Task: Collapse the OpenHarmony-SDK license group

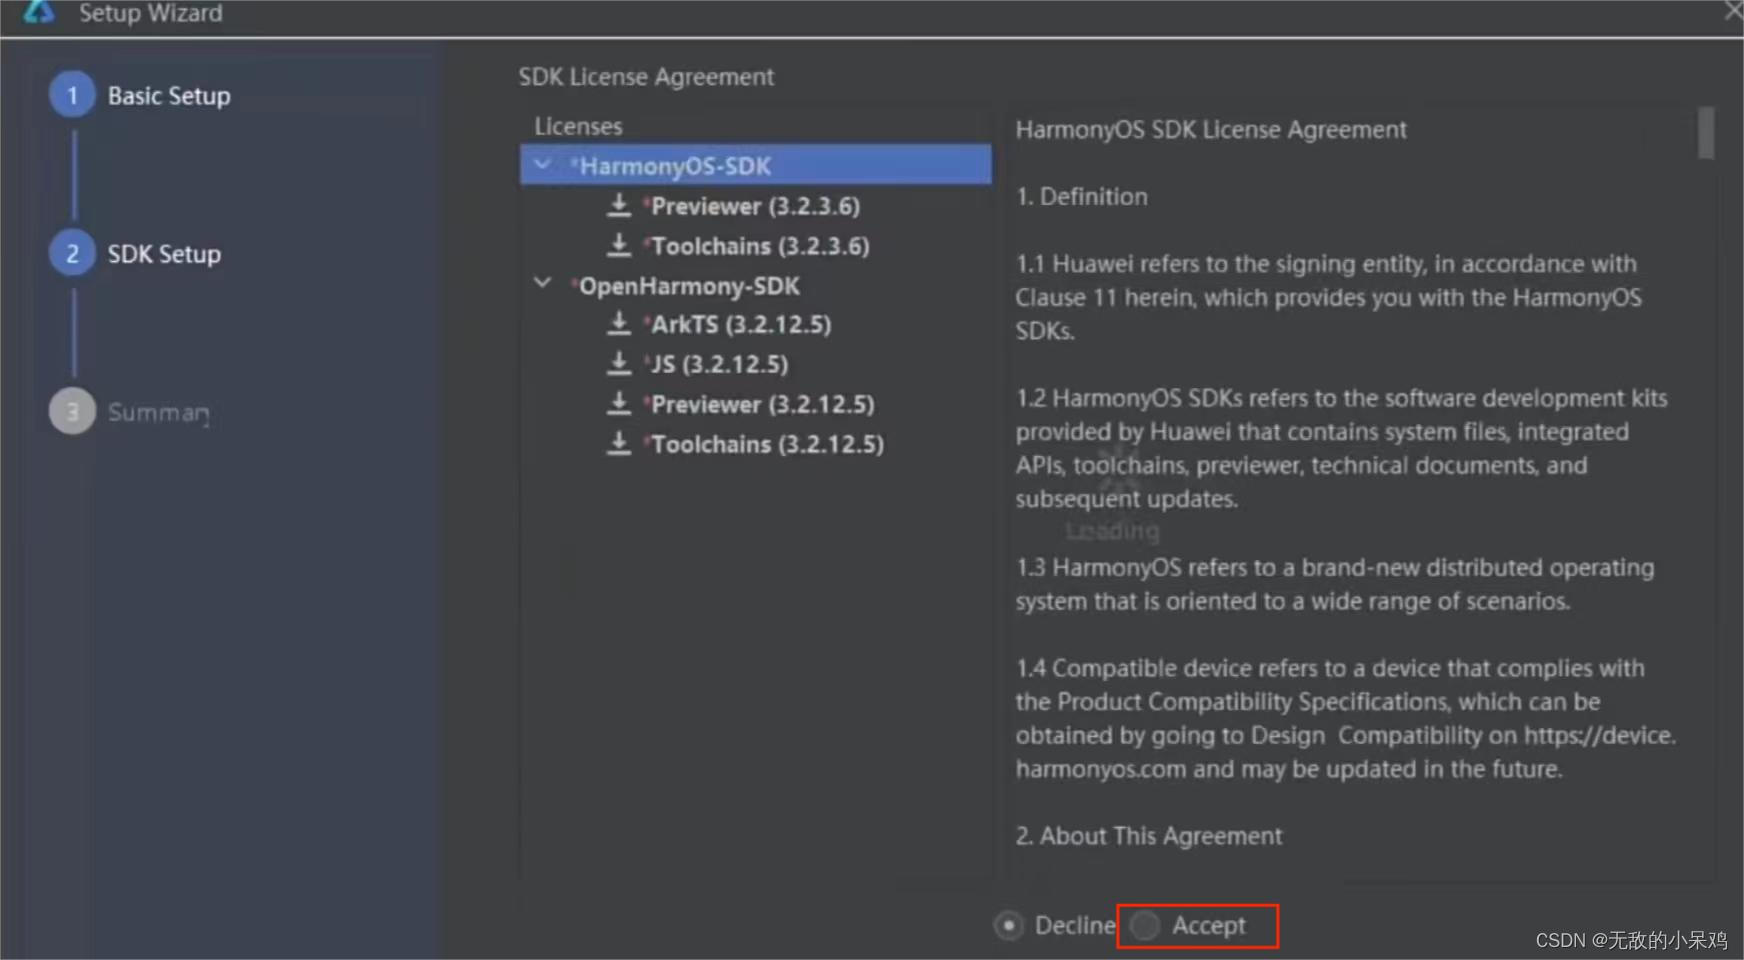Action: [543, 284]
